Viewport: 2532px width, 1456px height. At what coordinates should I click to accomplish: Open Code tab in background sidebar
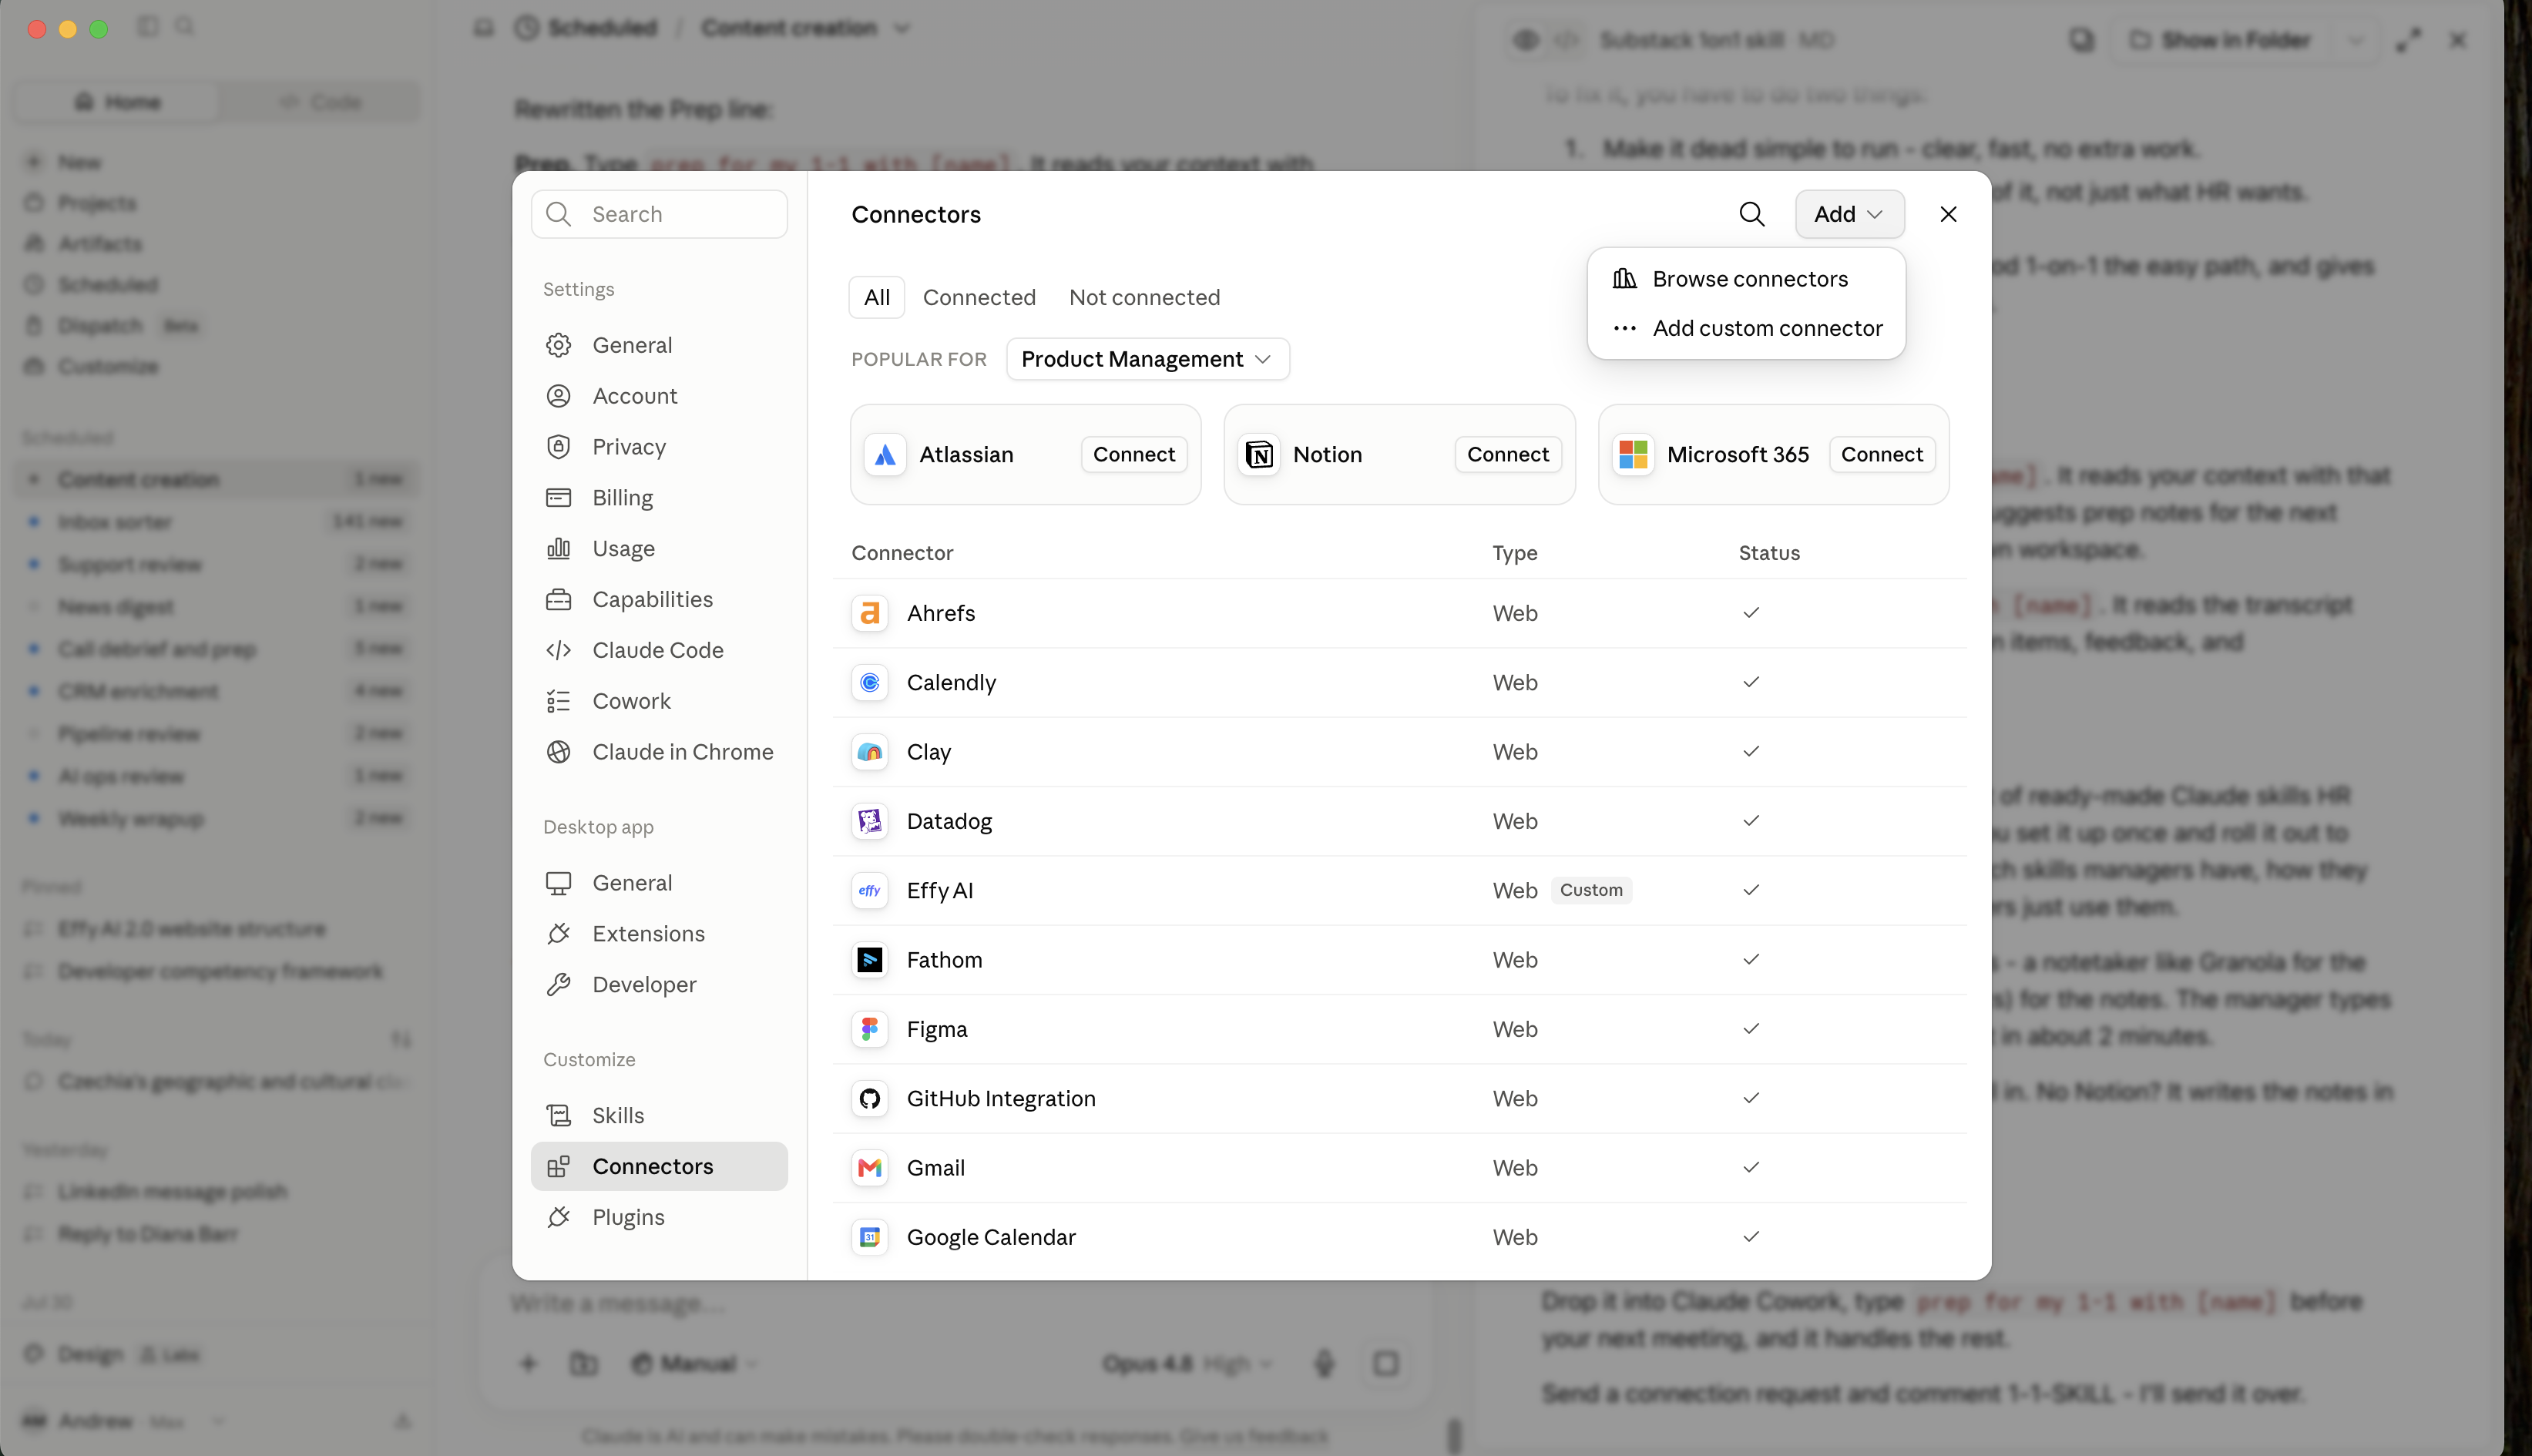pyautogui.click(x=320, y=102)
